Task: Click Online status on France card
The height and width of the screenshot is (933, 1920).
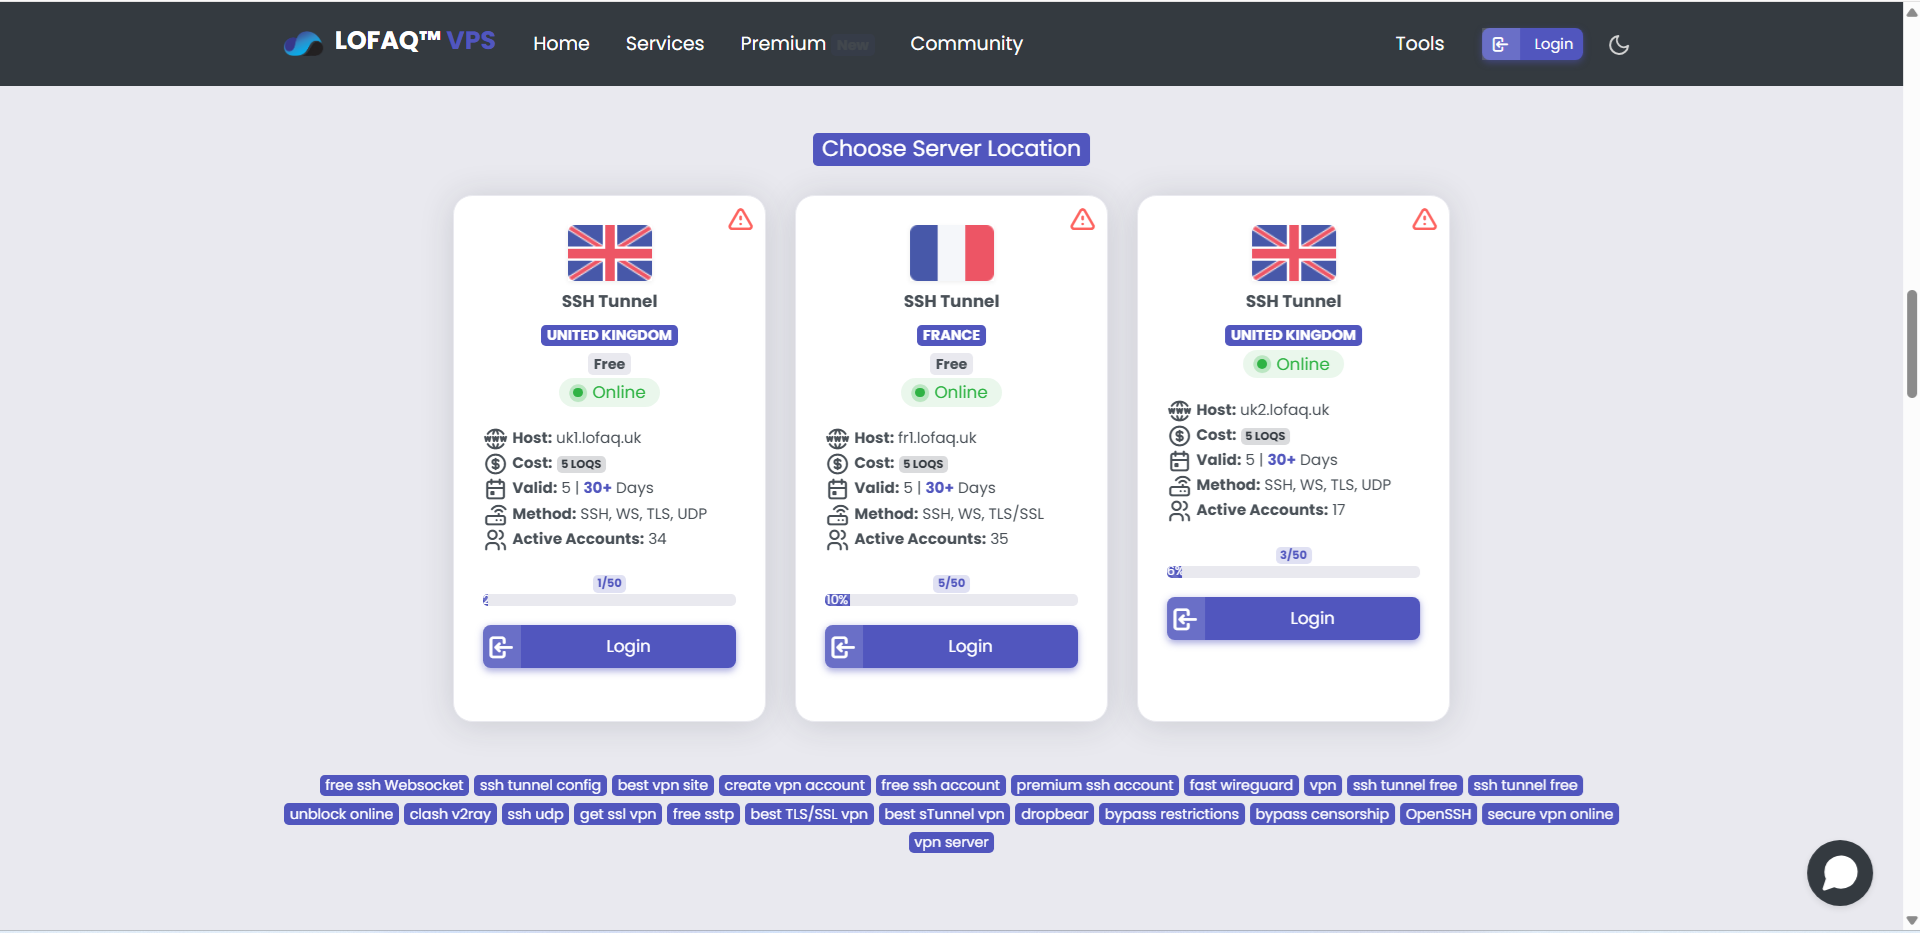Action: [951, 392]
